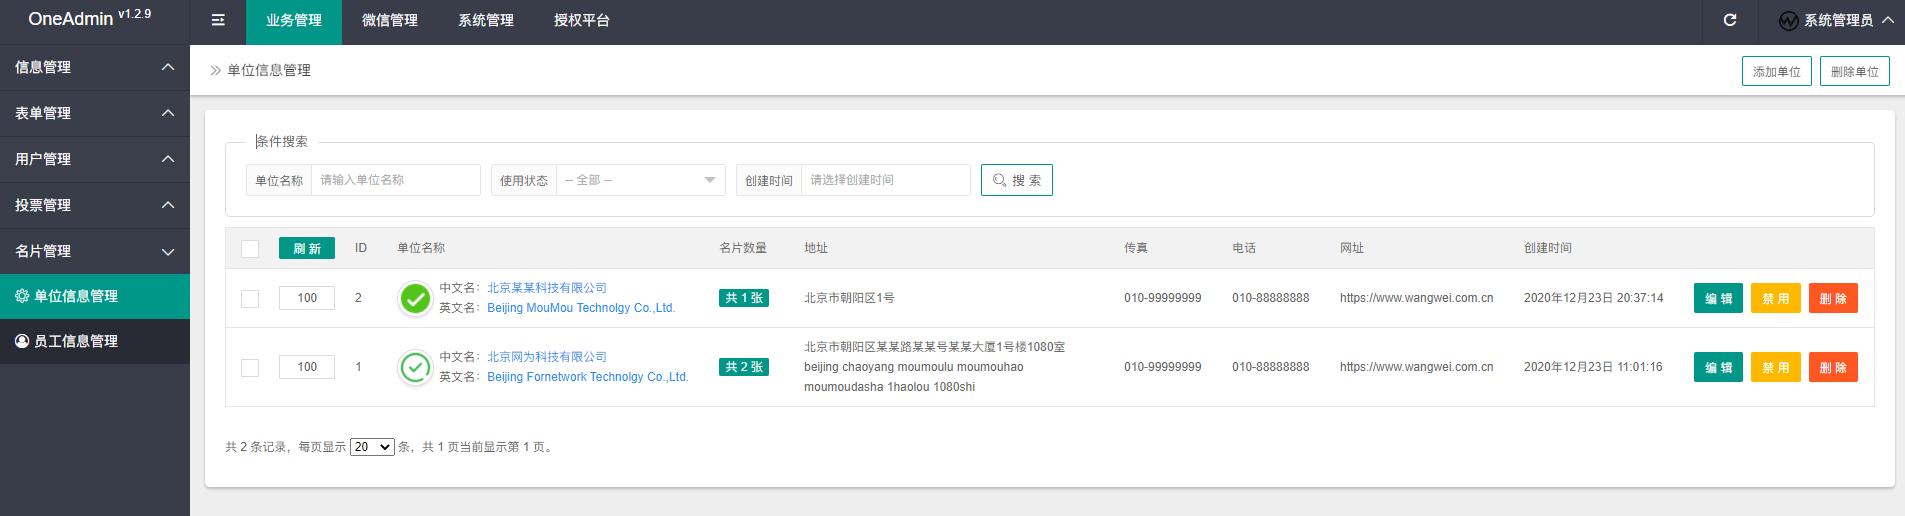The height and width of the screenshot is (516, 1905).
Task: Switch to the 授权平台 top tab
Action: coord(582,22)
